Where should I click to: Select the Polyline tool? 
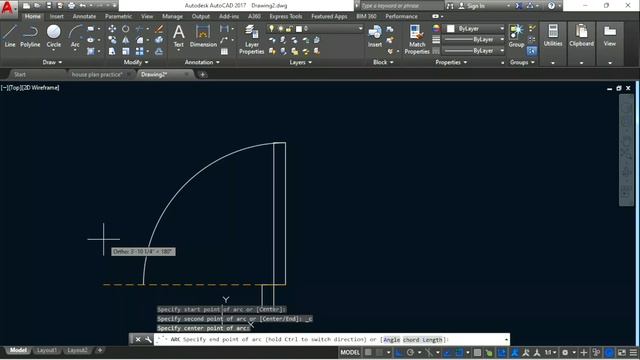click(30, 36)
